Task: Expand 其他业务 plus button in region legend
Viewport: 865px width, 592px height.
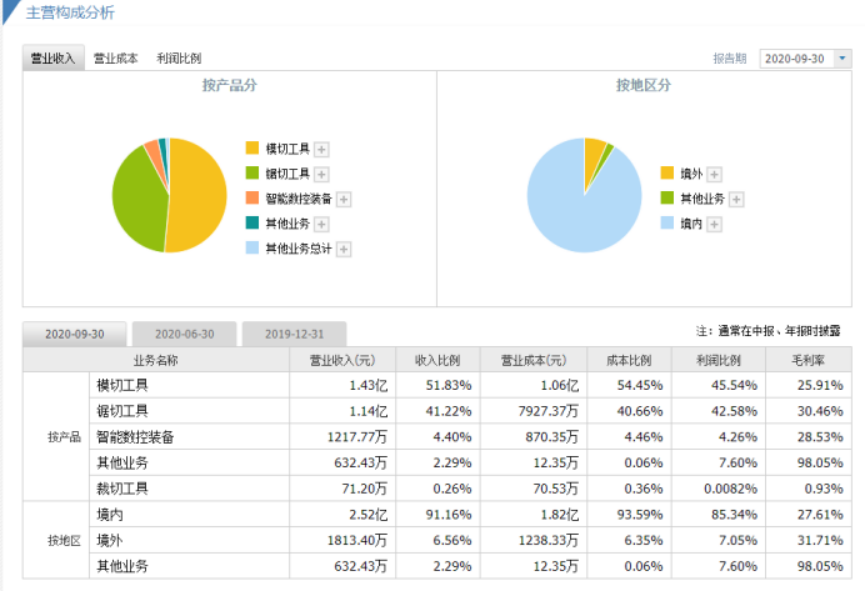Action: 736,199
